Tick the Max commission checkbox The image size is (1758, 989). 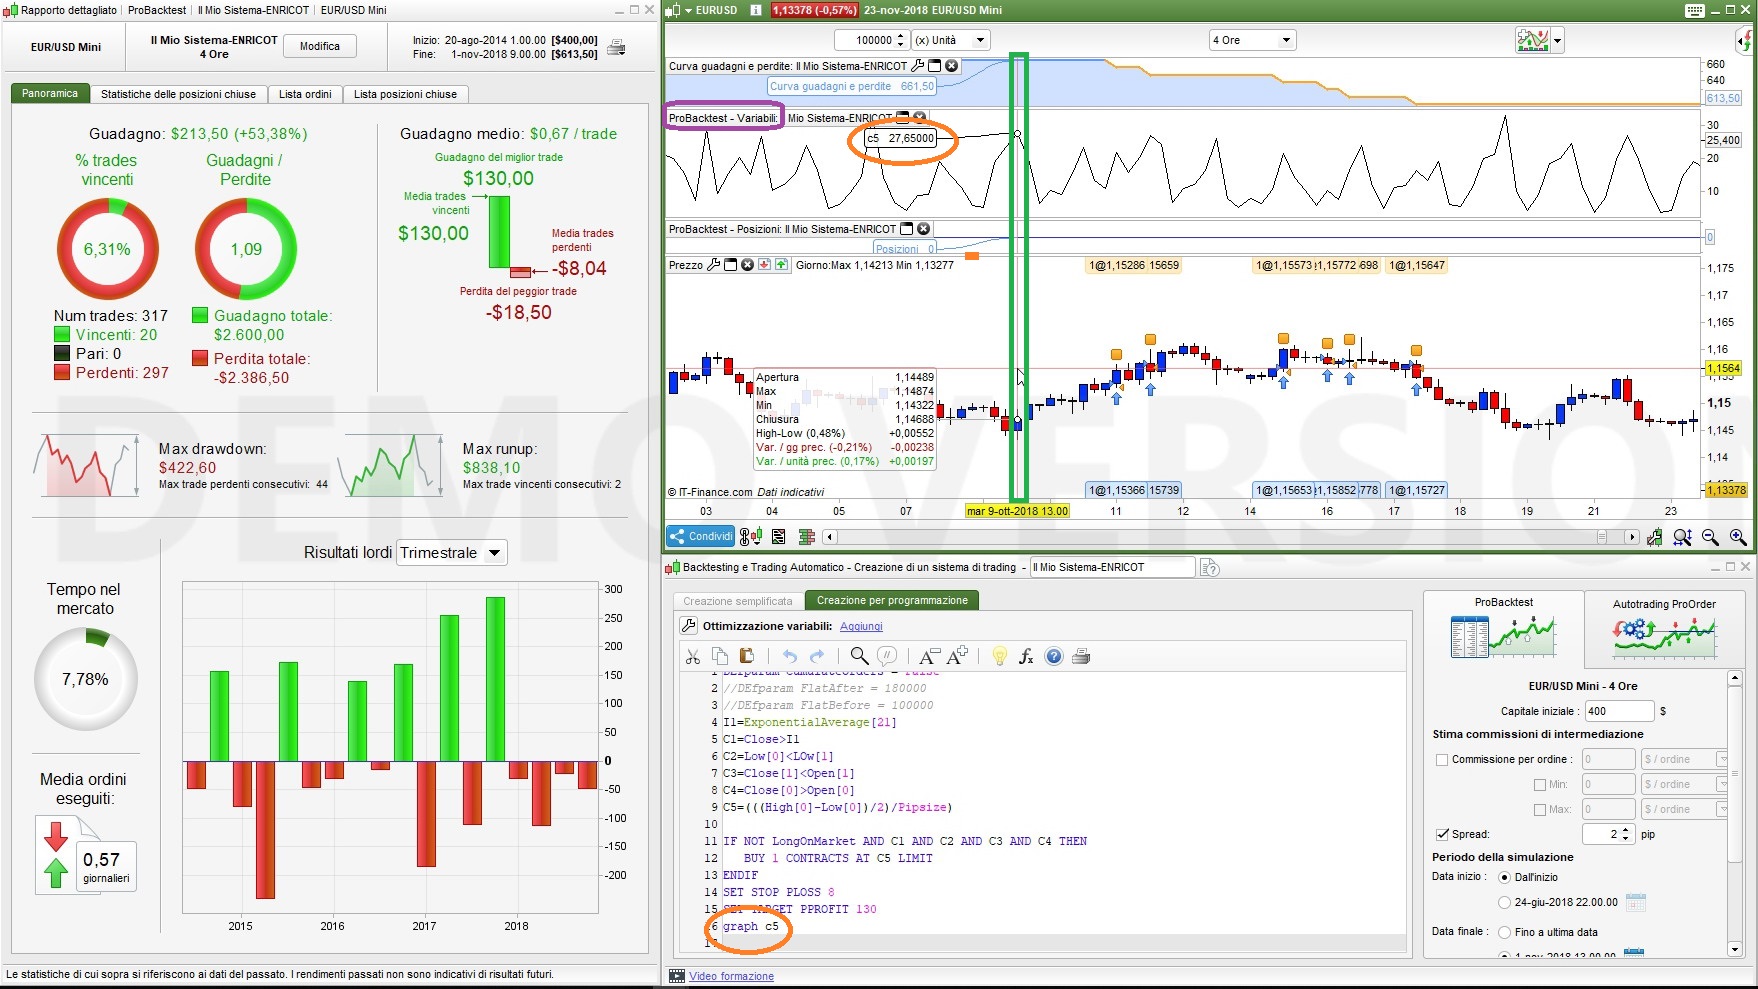[x=1540, y=810]
